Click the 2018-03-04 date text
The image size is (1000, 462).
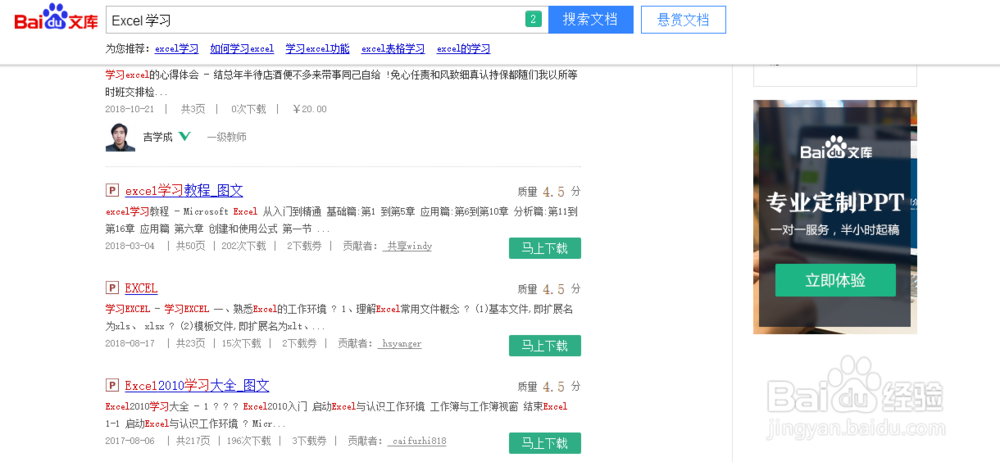[x=130, y=246]
